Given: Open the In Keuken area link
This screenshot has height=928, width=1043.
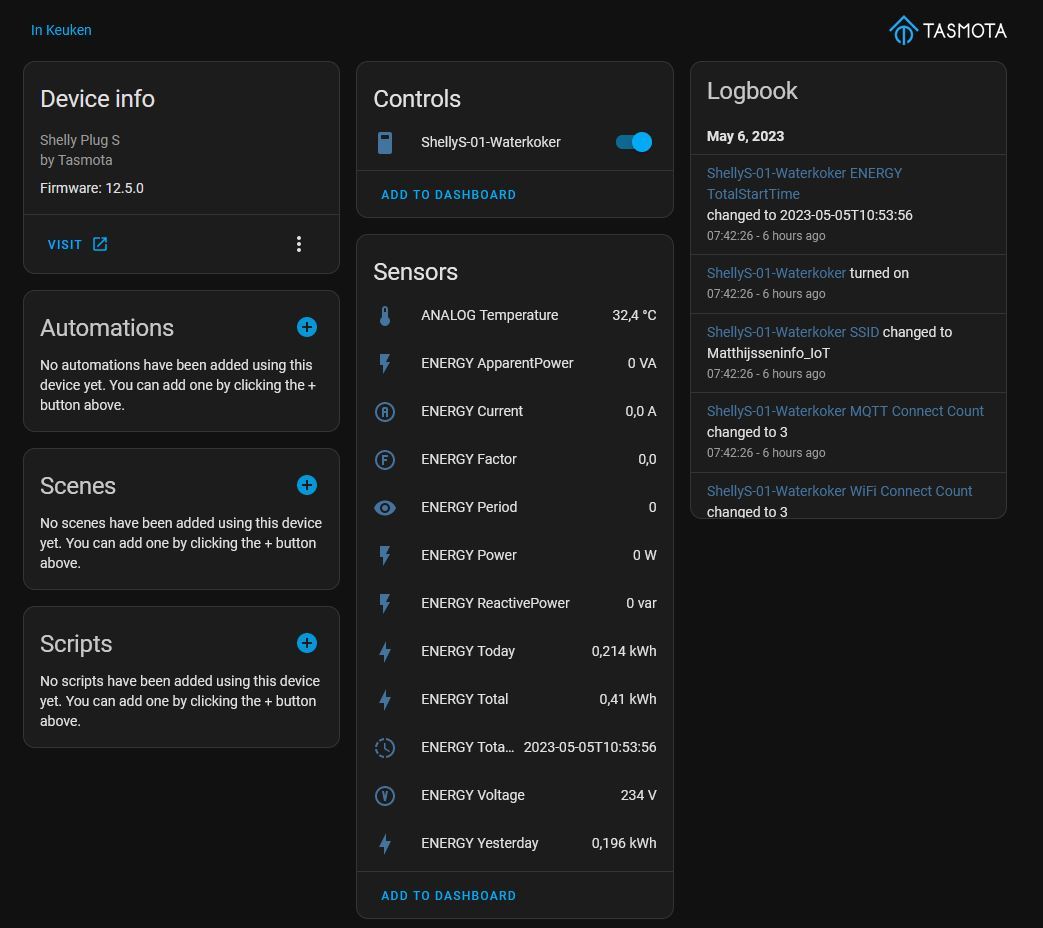Looking at the screenshot, I should 61,30.
